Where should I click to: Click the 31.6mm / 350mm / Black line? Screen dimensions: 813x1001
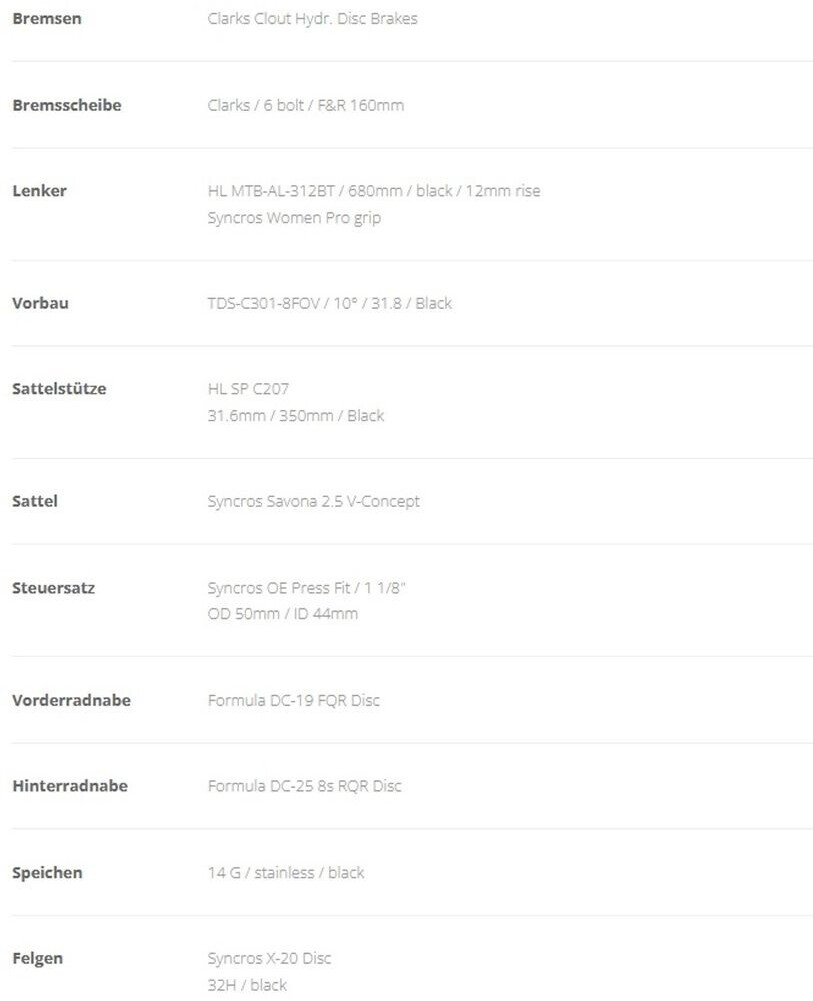(x=295, y=415)
